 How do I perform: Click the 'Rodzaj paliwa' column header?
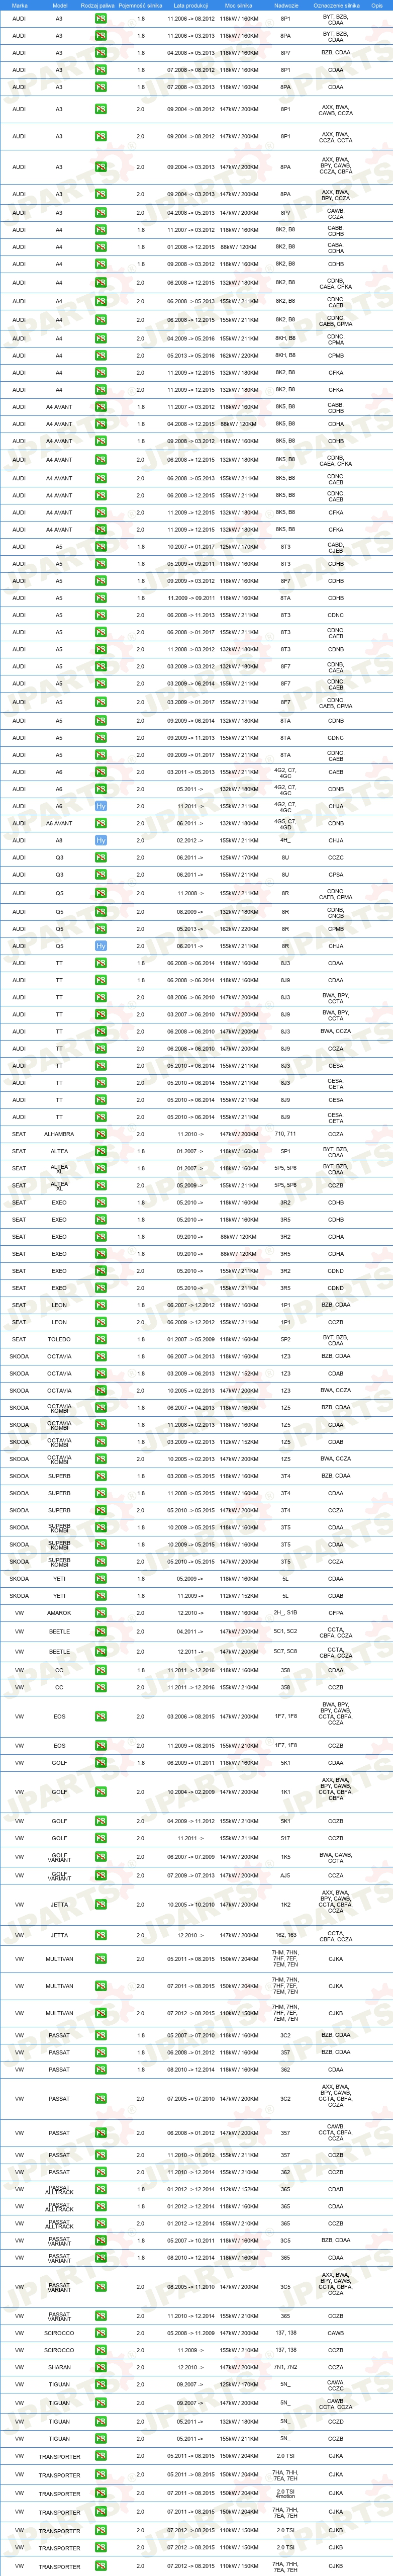coord(98,5)
